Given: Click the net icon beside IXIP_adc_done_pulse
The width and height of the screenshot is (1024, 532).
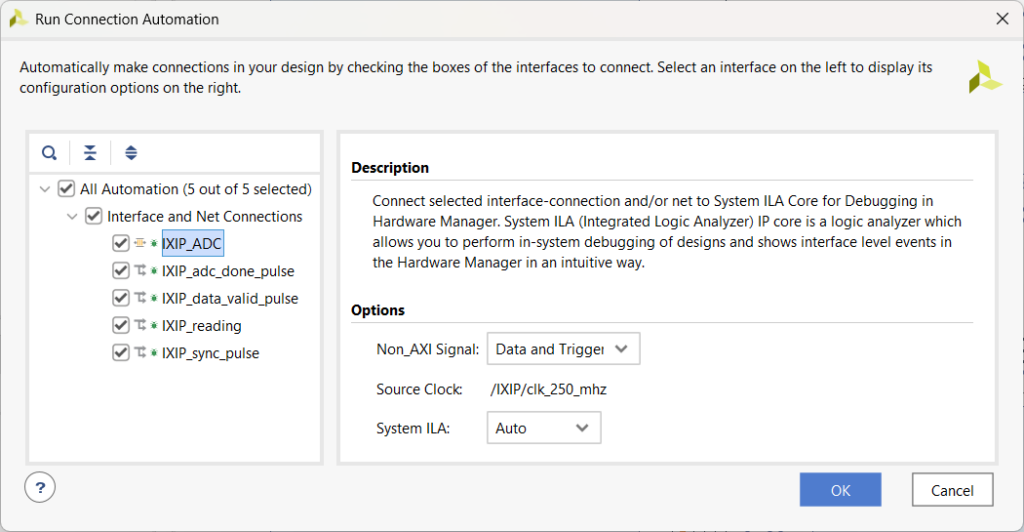Looking at the screenshot, I should [x=139, y=271].
